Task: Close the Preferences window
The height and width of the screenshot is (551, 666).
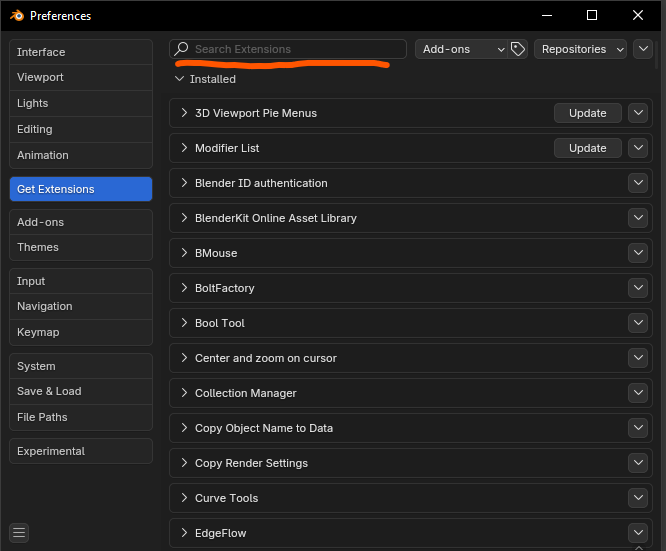Action: tap(638, 16)
